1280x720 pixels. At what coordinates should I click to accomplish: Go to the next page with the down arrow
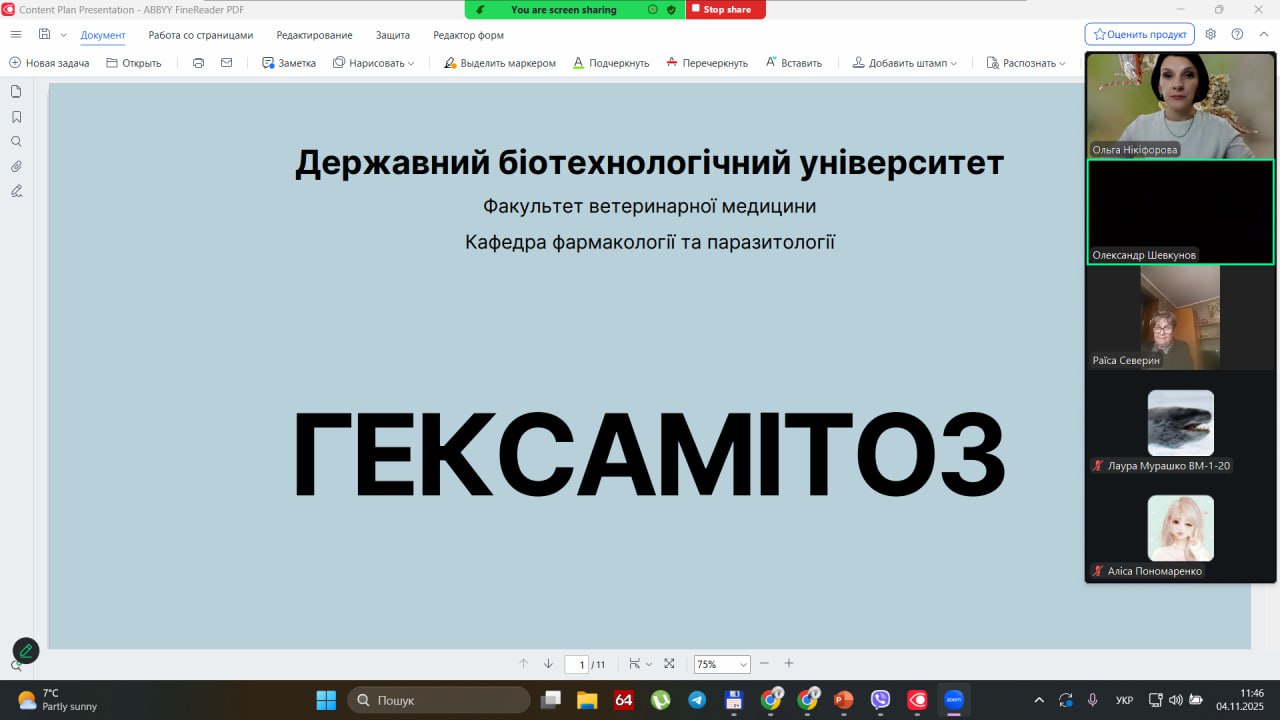548,664
